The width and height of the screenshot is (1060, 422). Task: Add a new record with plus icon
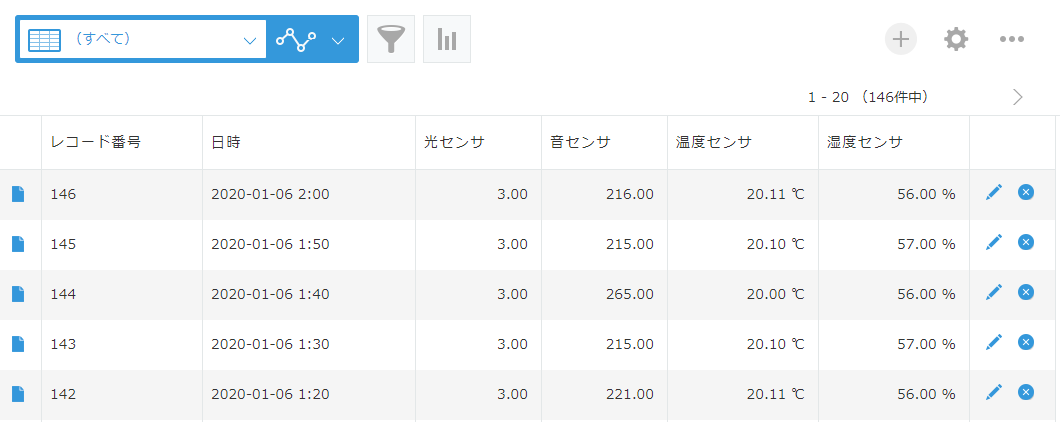click(x=901, y=39)
